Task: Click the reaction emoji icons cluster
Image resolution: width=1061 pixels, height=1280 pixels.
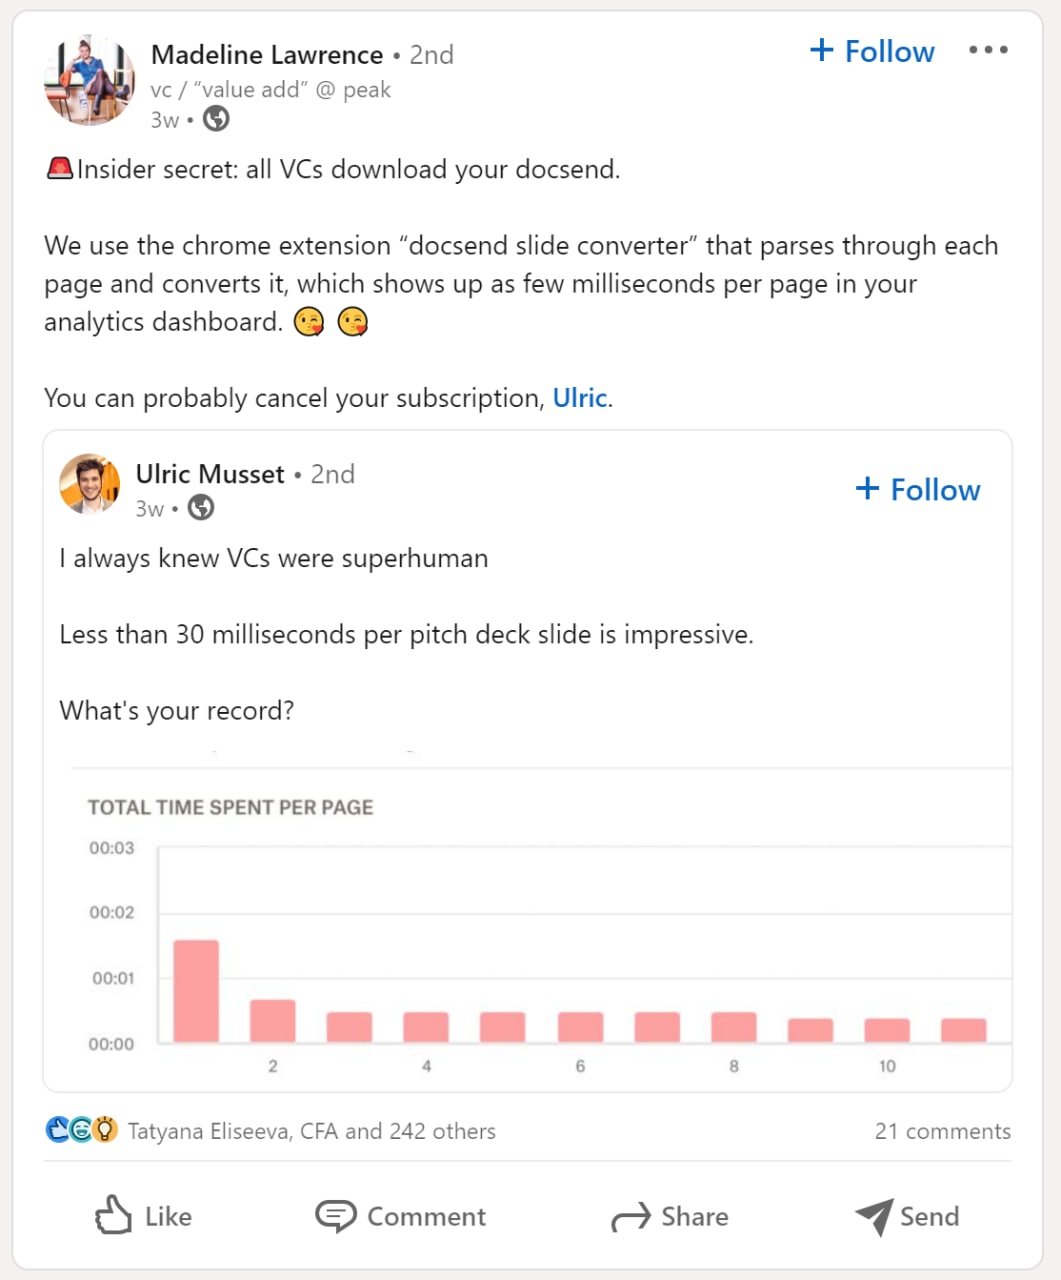Action: pyautogui.click(x=82, y=1130)
